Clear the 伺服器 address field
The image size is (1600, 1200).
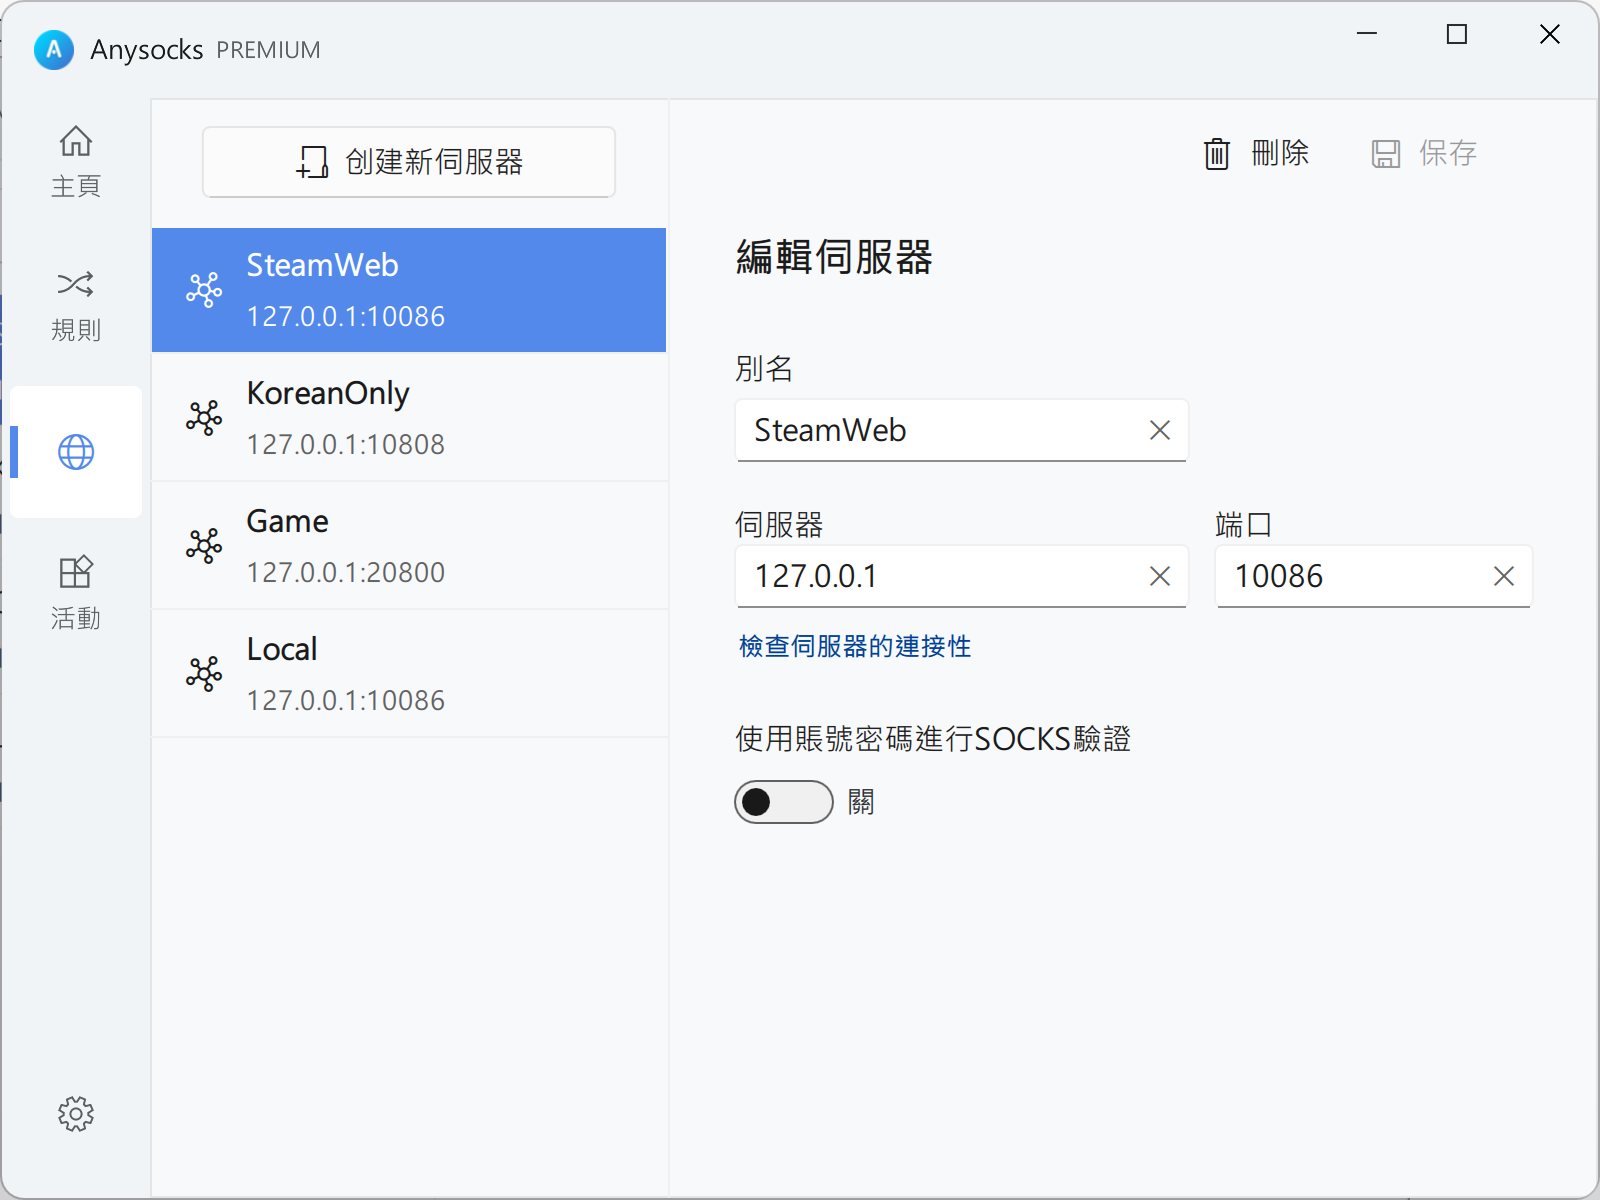point(1159,576)
